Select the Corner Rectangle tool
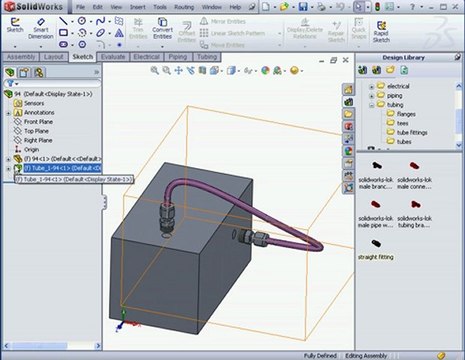465x360 pixels. coord(63,33)
